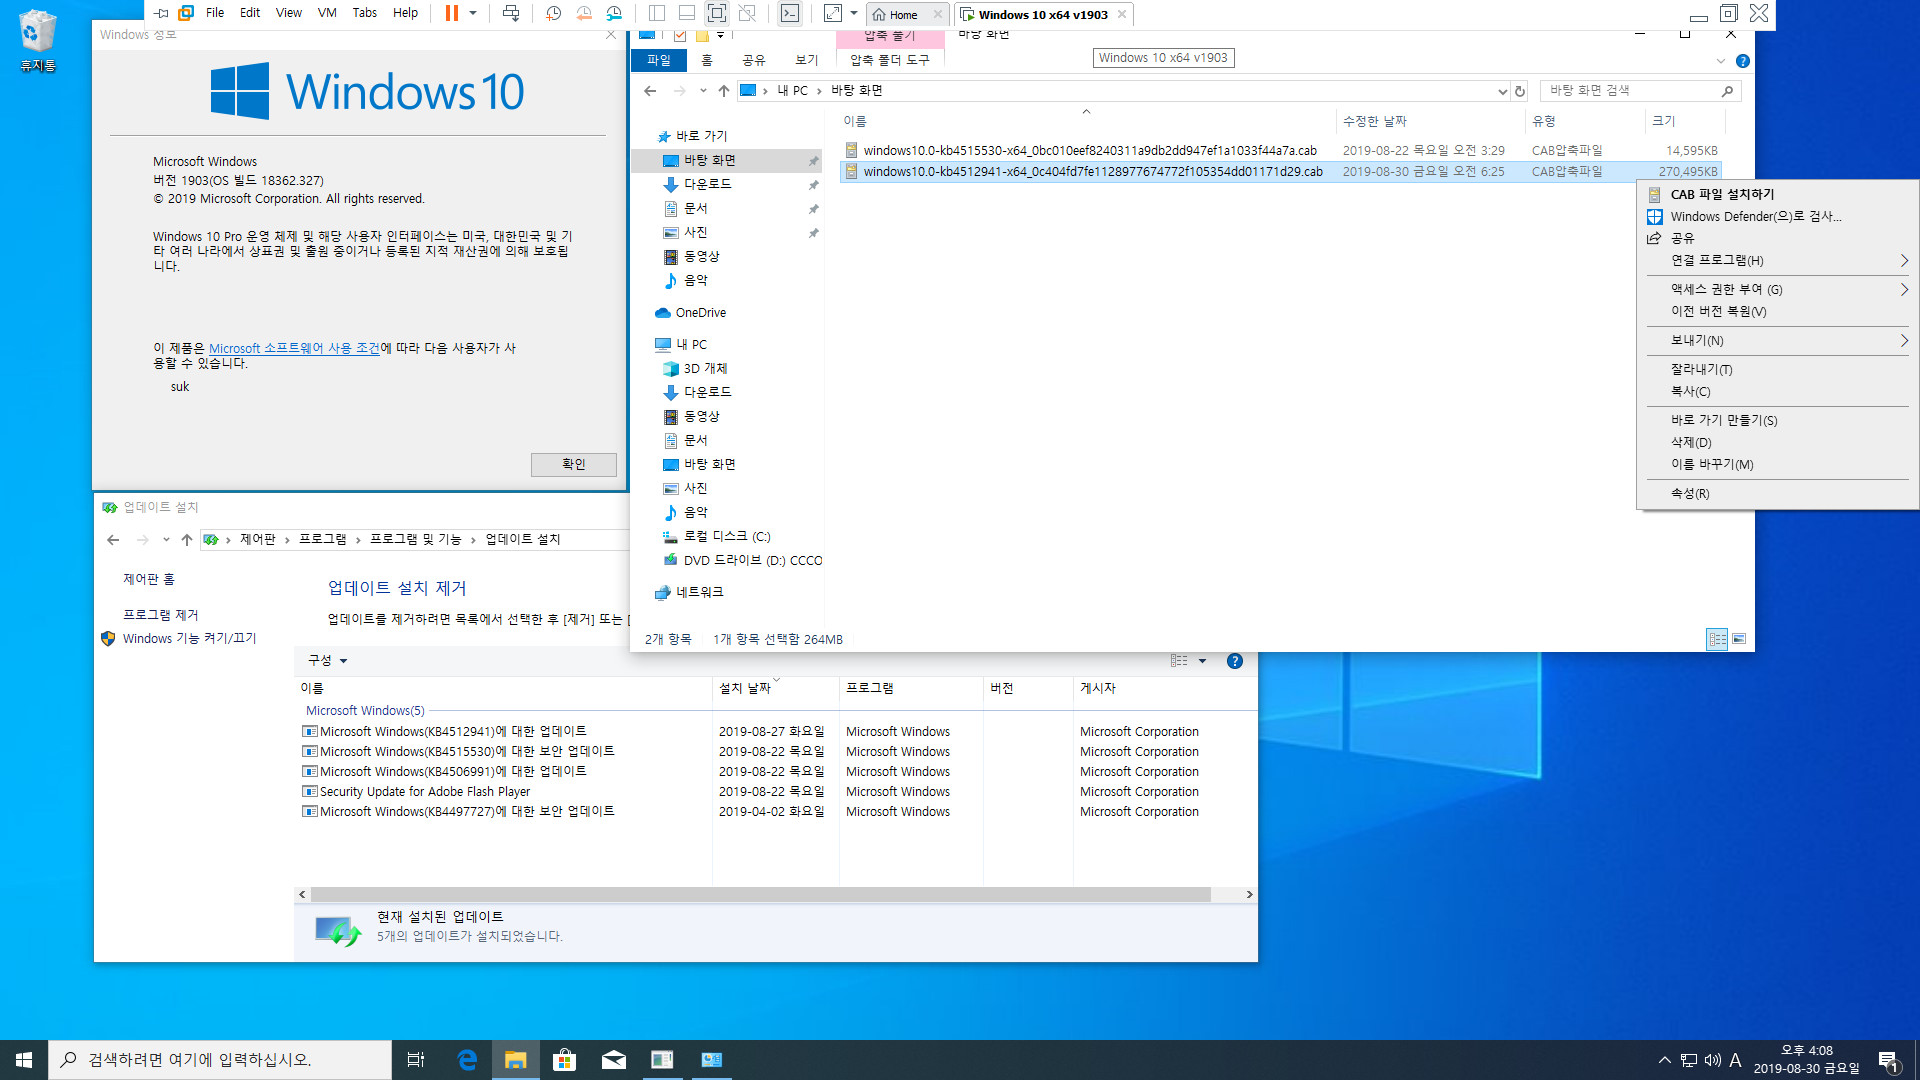Open the Microsoft 소프트웨어 사용 조건 link
The height and width of the screenshot is (1080, 1920).
[x=294, y=348]
